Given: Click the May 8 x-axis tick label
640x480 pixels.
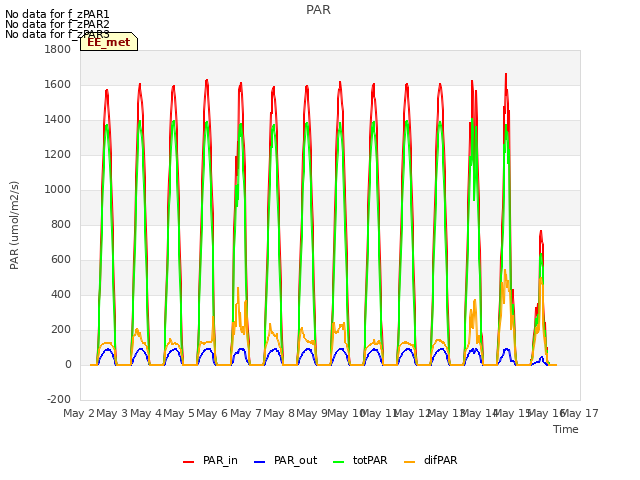Looking at the screenshot, I should pos(279,413).
